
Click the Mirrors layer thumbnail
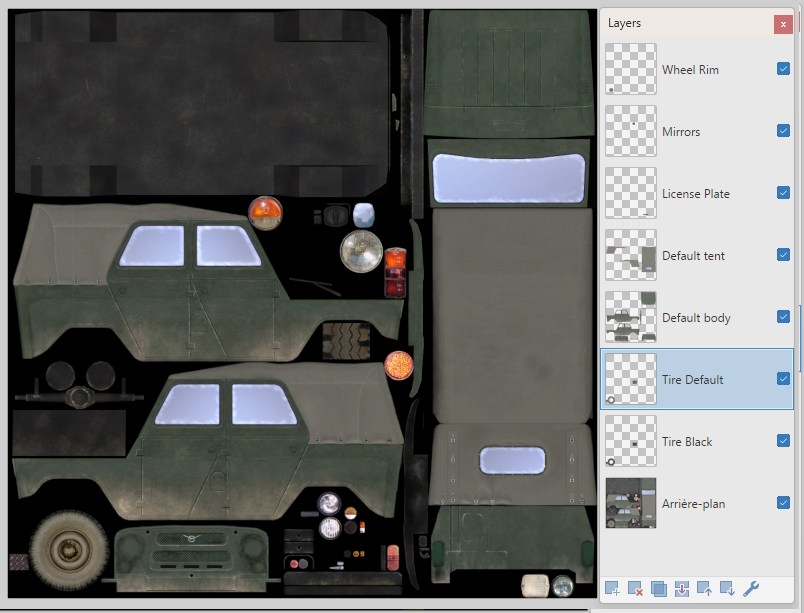coord(631,131)
